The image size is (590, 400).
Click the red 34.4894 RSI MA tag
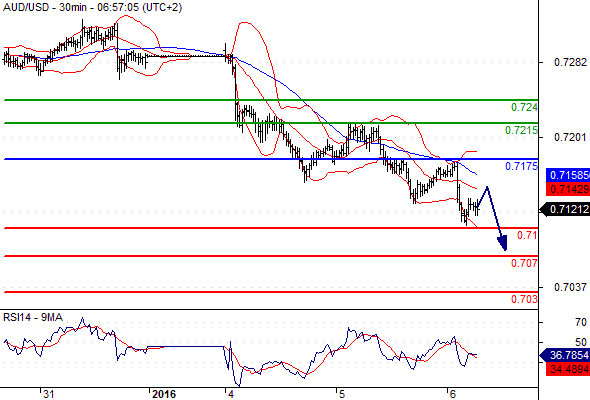[x=568, y=369]
